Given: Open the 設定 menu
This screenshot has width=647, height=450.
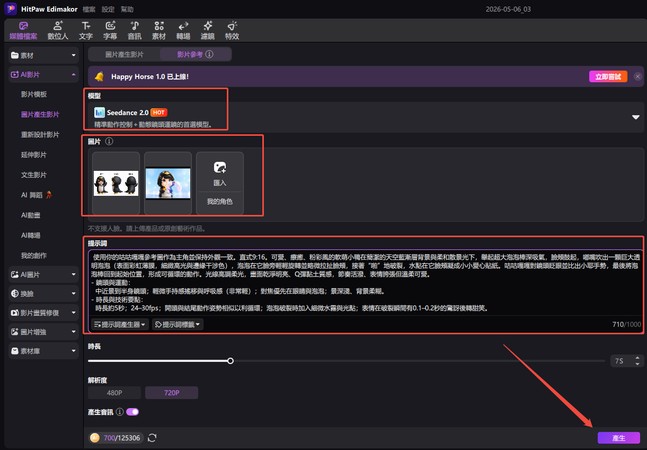Looking at the screenshot, I should click(108, 9).
